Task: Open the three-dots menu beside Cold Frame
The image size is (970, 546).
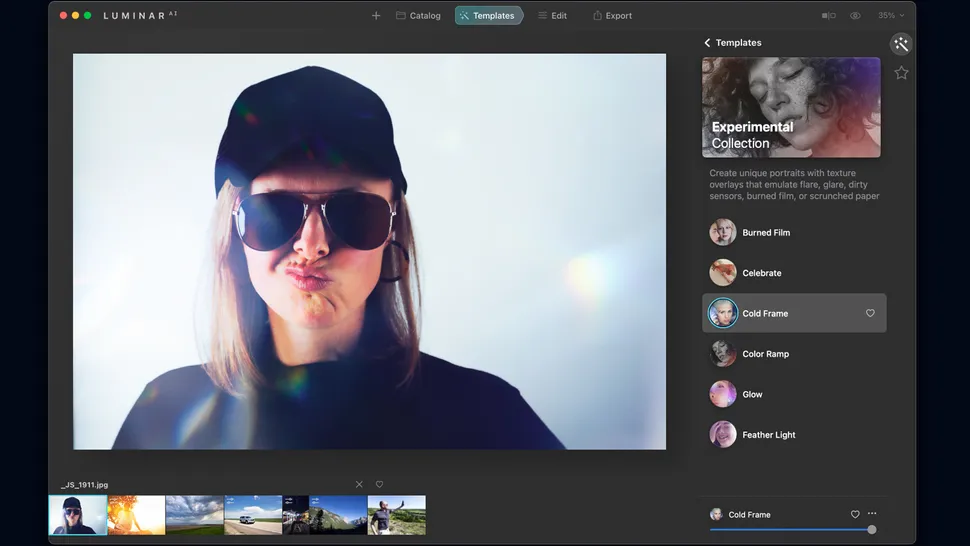Action: coord(872,514)
